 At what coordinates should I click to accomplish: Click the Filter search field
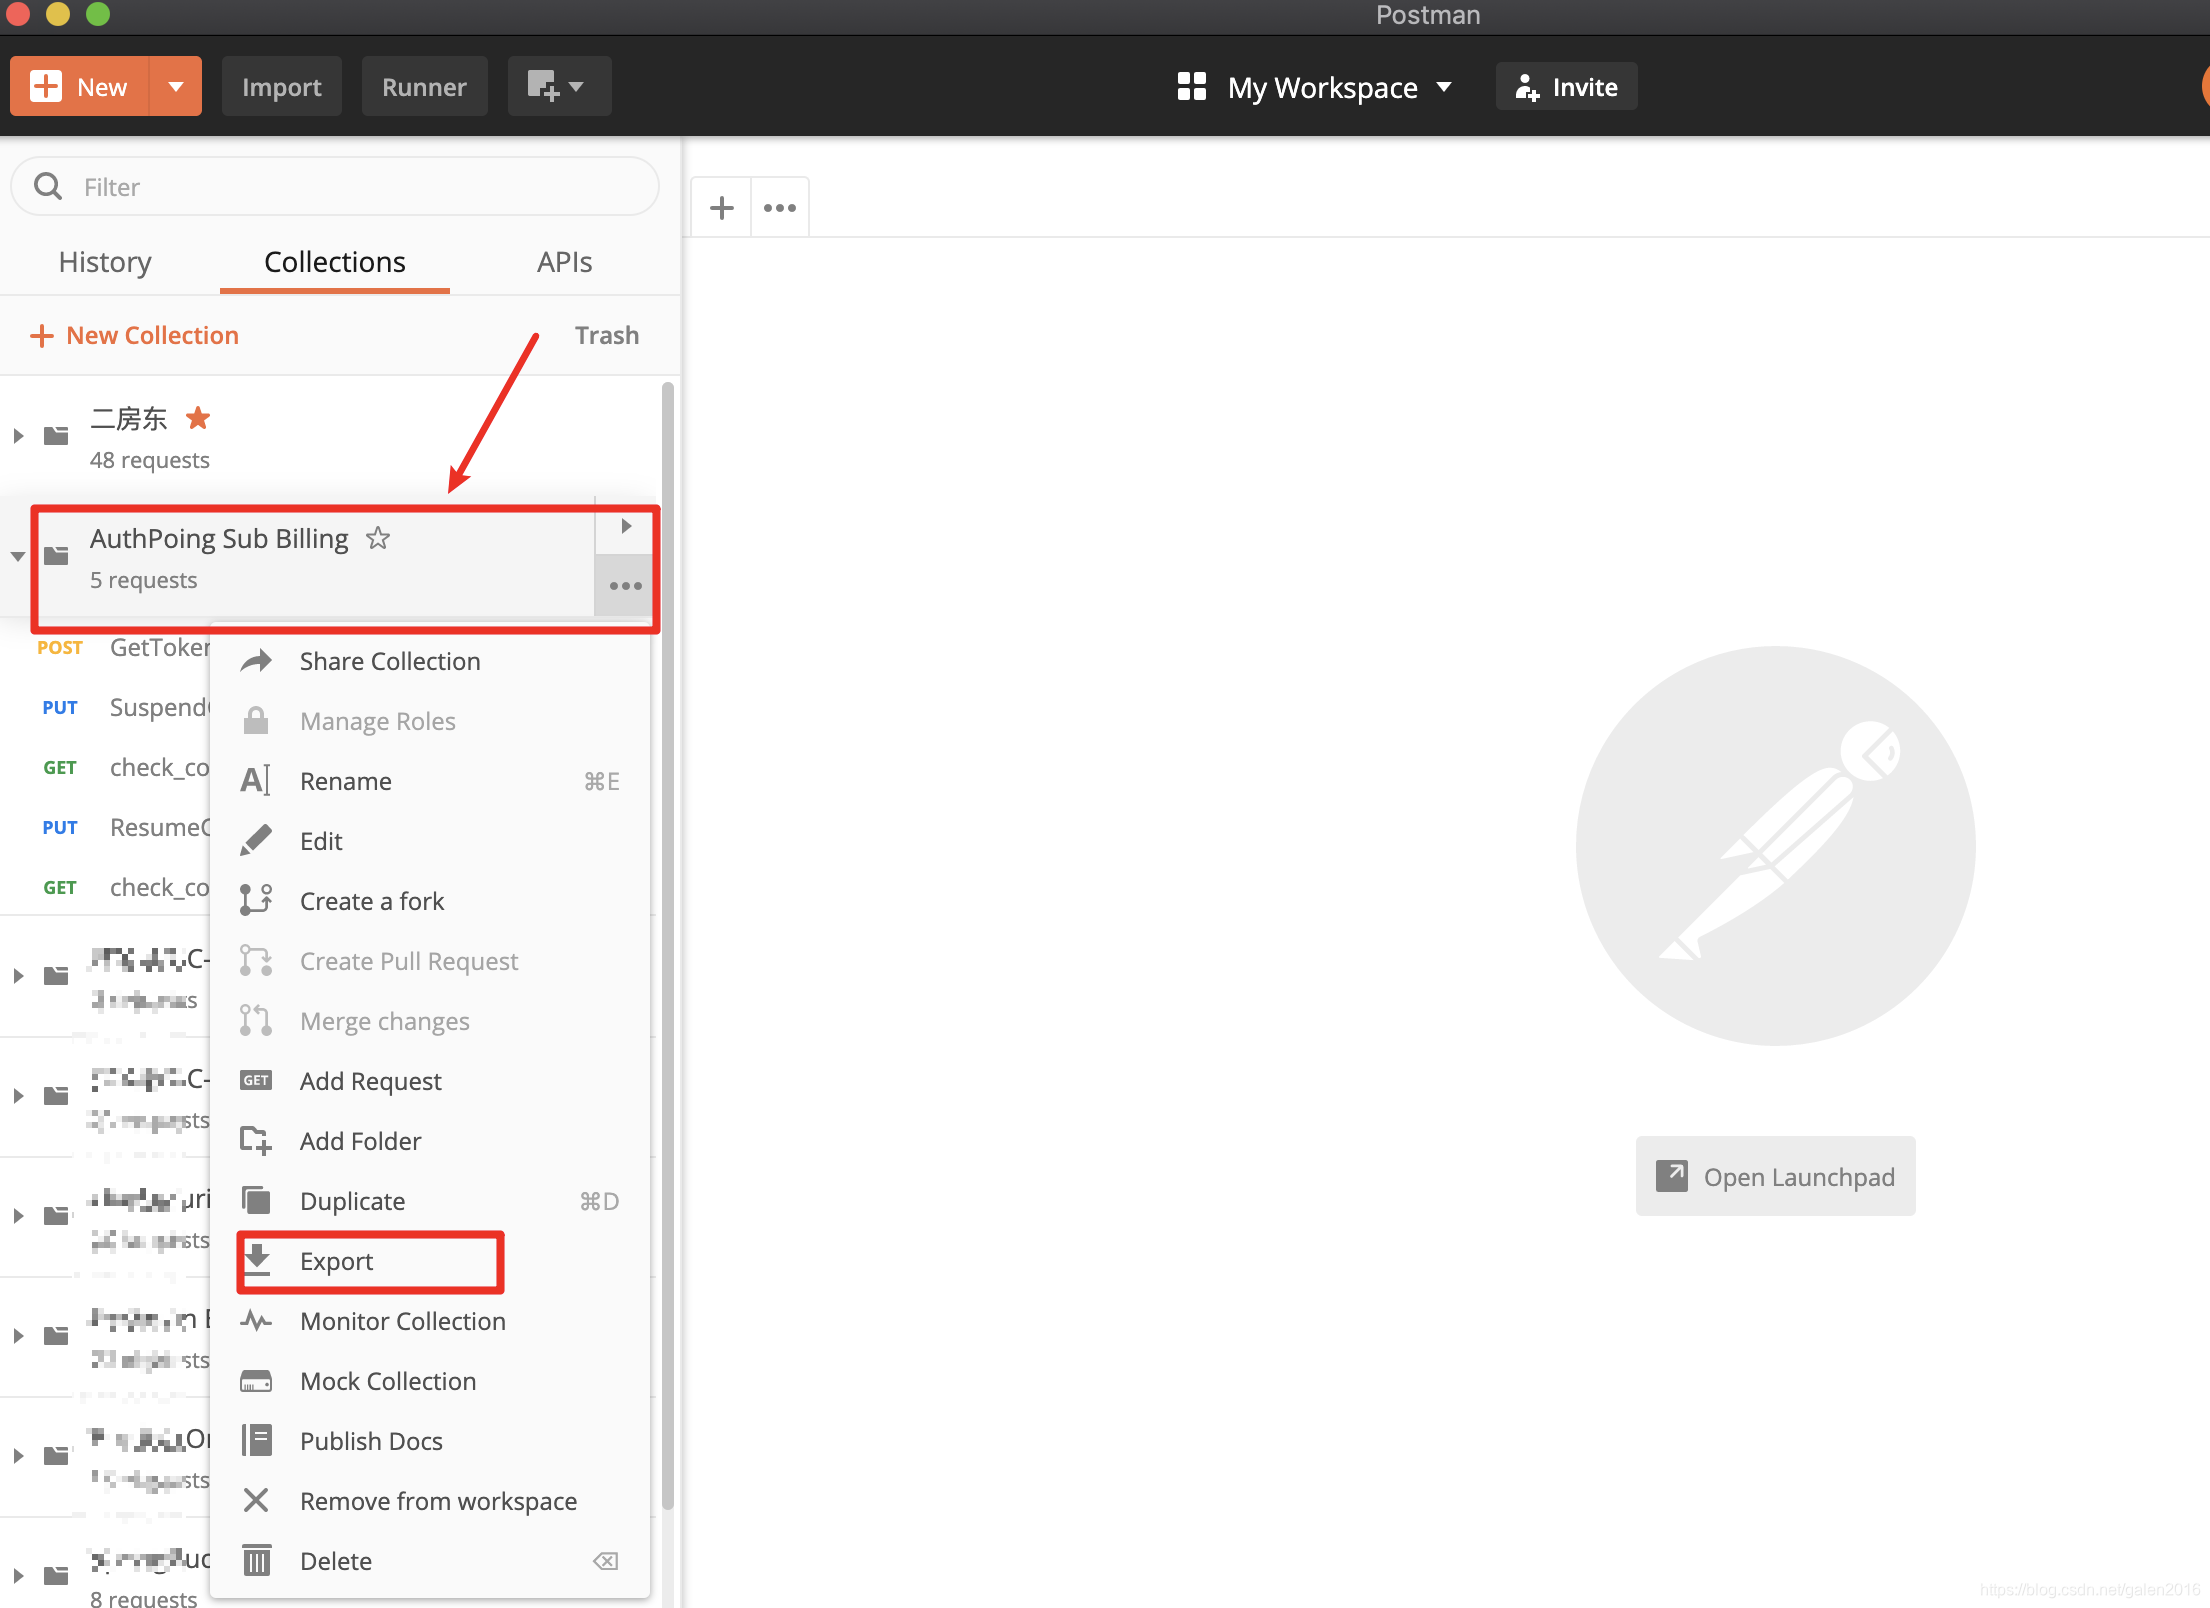(335, 187)
